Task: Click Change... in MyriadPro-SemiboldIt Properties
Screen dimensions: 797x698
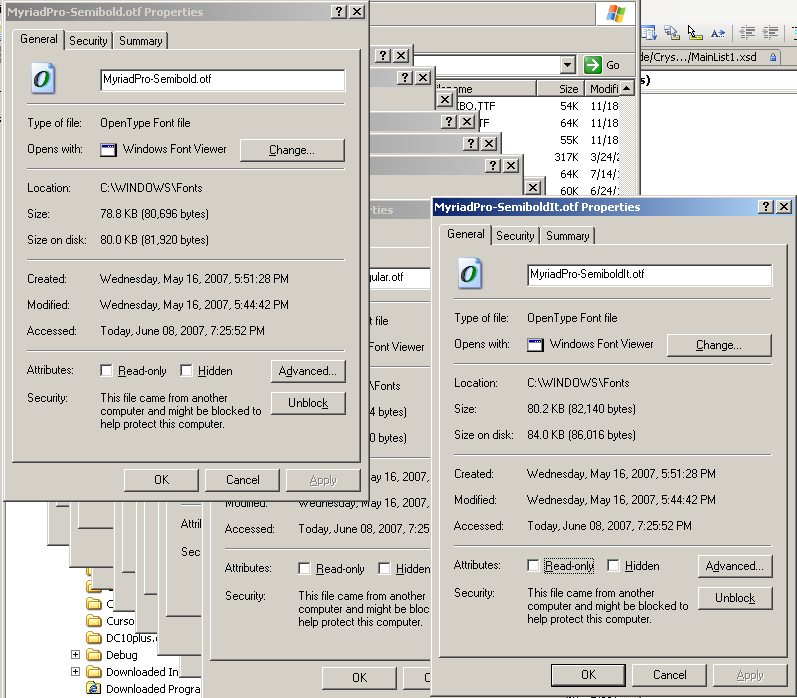Action: (719, 345)
